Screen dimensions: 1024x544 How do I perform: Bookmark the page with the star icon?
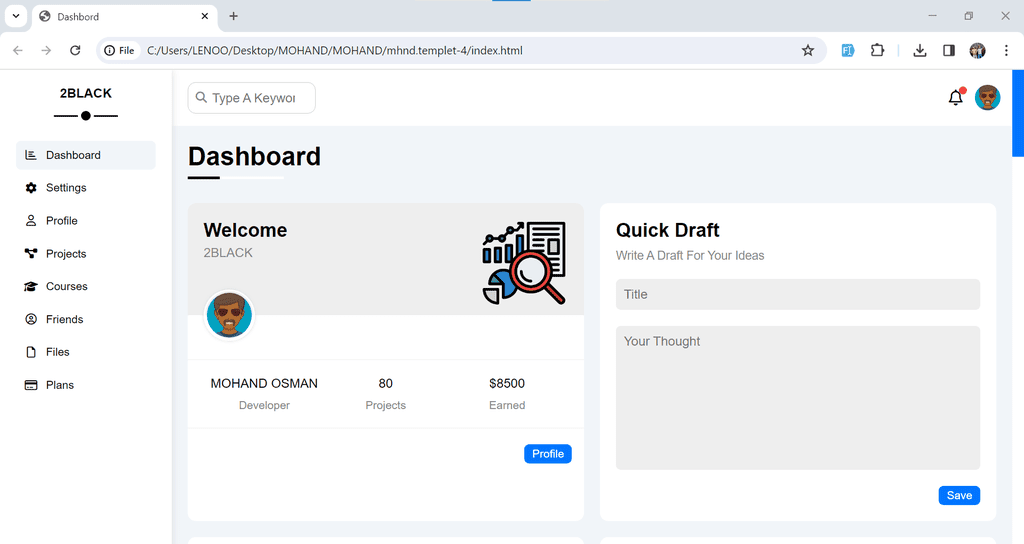coord(808,50)
